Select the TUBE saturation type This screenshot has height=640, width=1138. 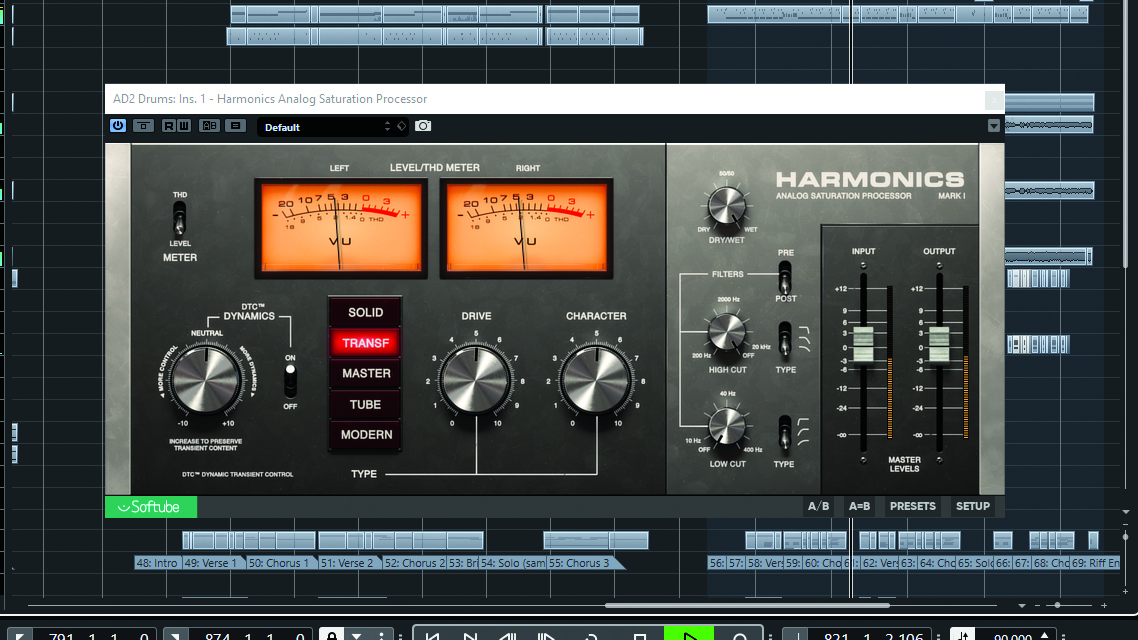click(x=365, y=404)
